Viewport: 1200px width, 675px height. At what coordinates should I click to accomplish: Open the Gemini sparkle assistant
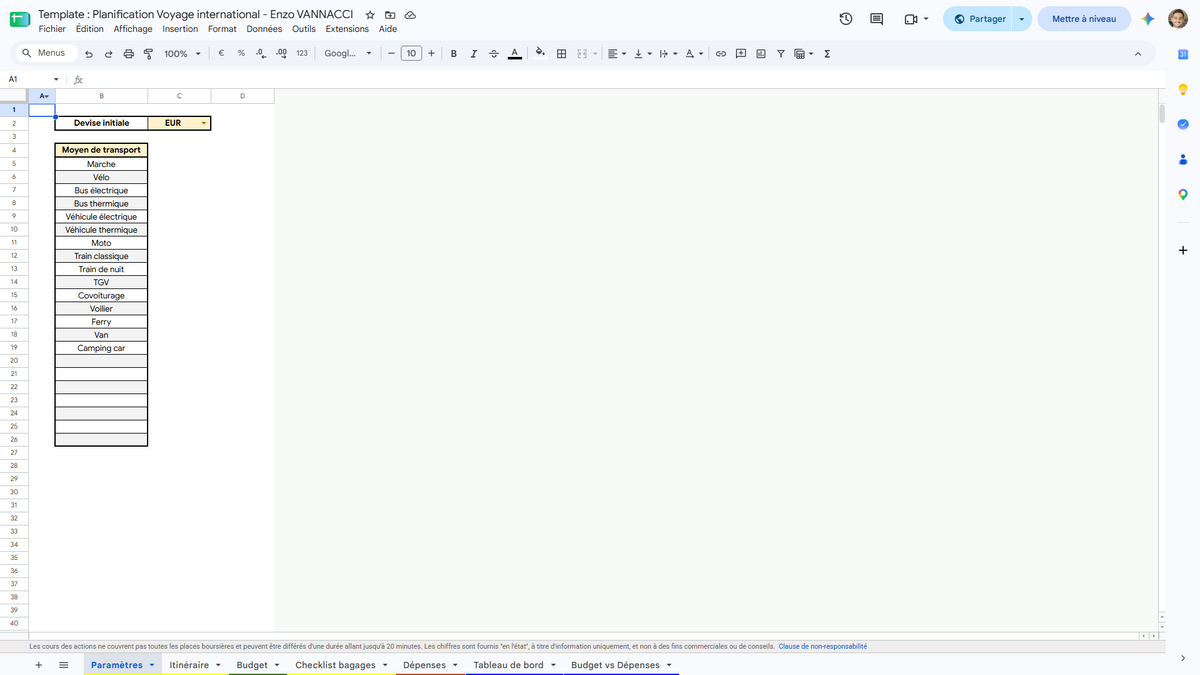(1149, 19)
